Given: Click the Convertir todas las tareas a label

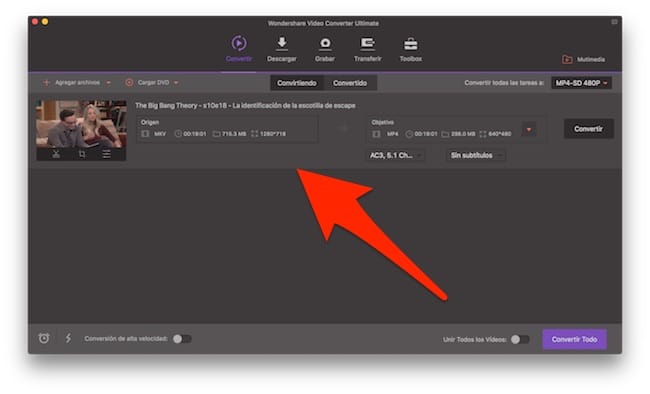Looking at the screenshot, I should [504, 83].
